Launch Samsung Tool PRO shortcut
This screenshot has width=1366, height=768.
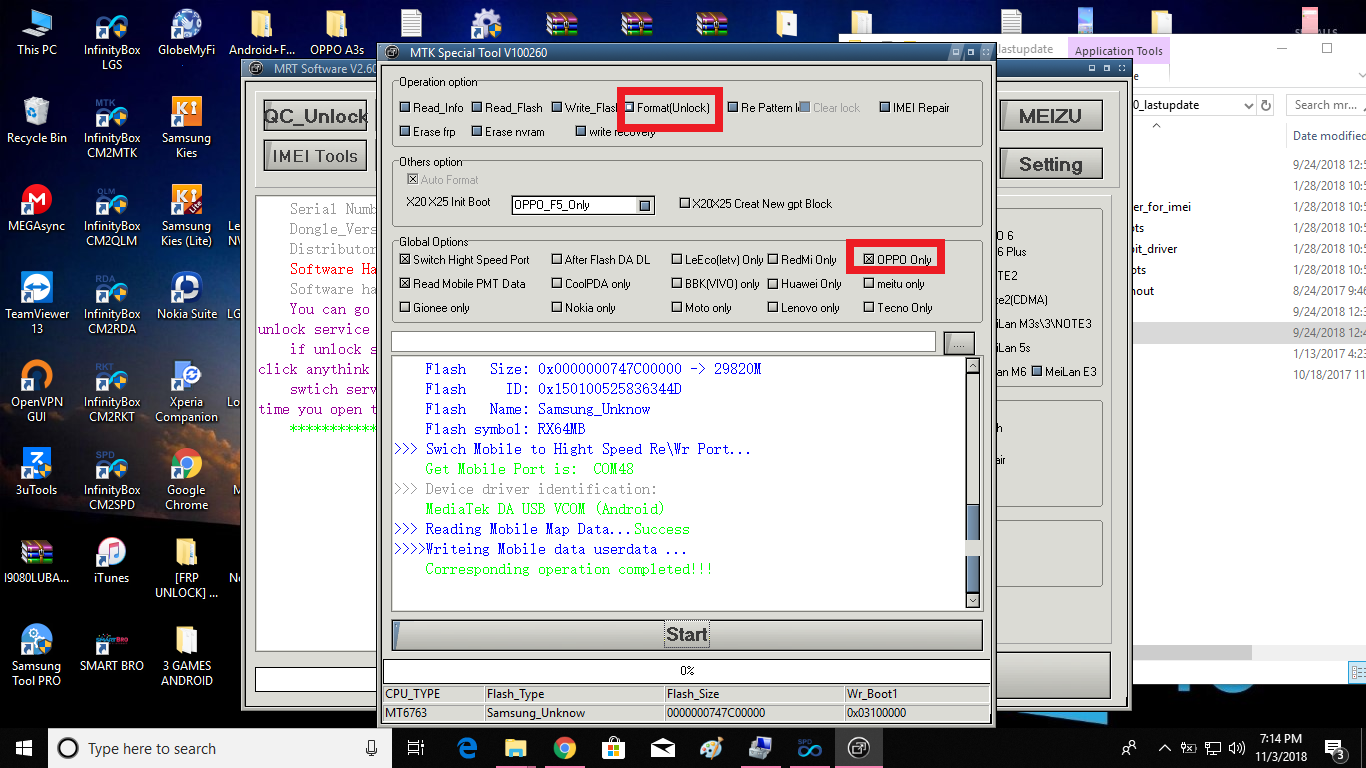click(x=37, y=656)
